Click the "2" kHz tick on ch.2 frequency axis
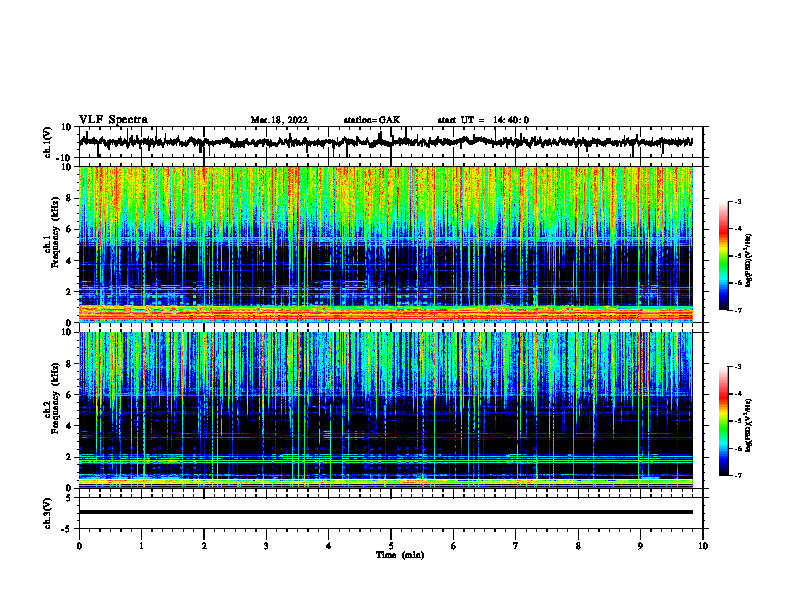The width and height of the screenshot is (792, 612). [x=69, y=457]
